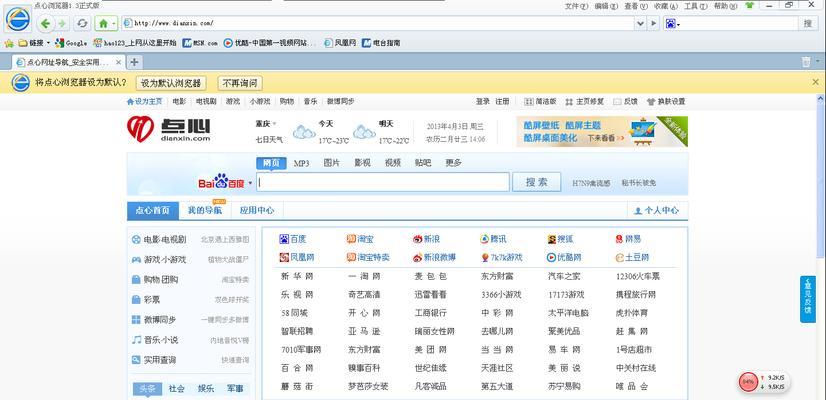Click the 点心 dianxin.com logo
The image size is (826, 400).
pos(169,130)
